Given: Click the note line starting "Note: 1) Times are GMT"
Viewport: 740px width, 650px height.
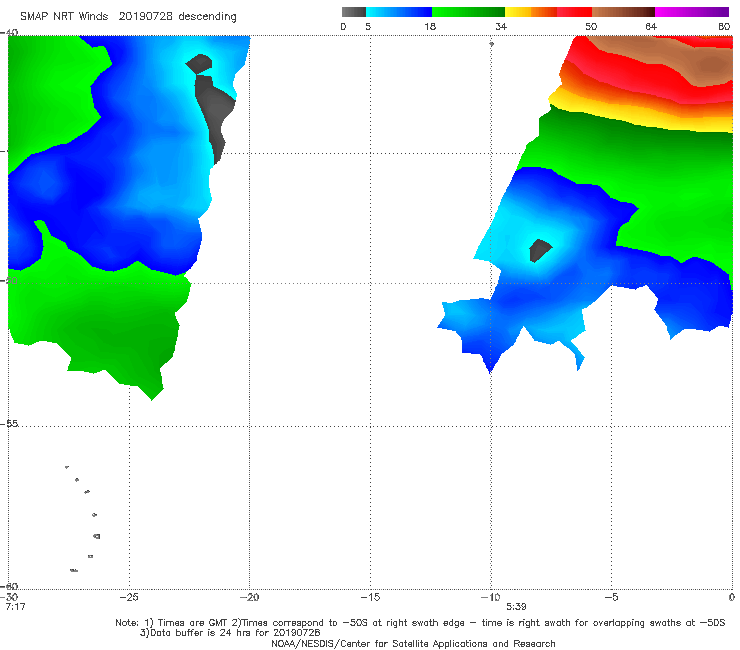Looking at the screenshot, I should pyautogui.click(x=420, y=623).
